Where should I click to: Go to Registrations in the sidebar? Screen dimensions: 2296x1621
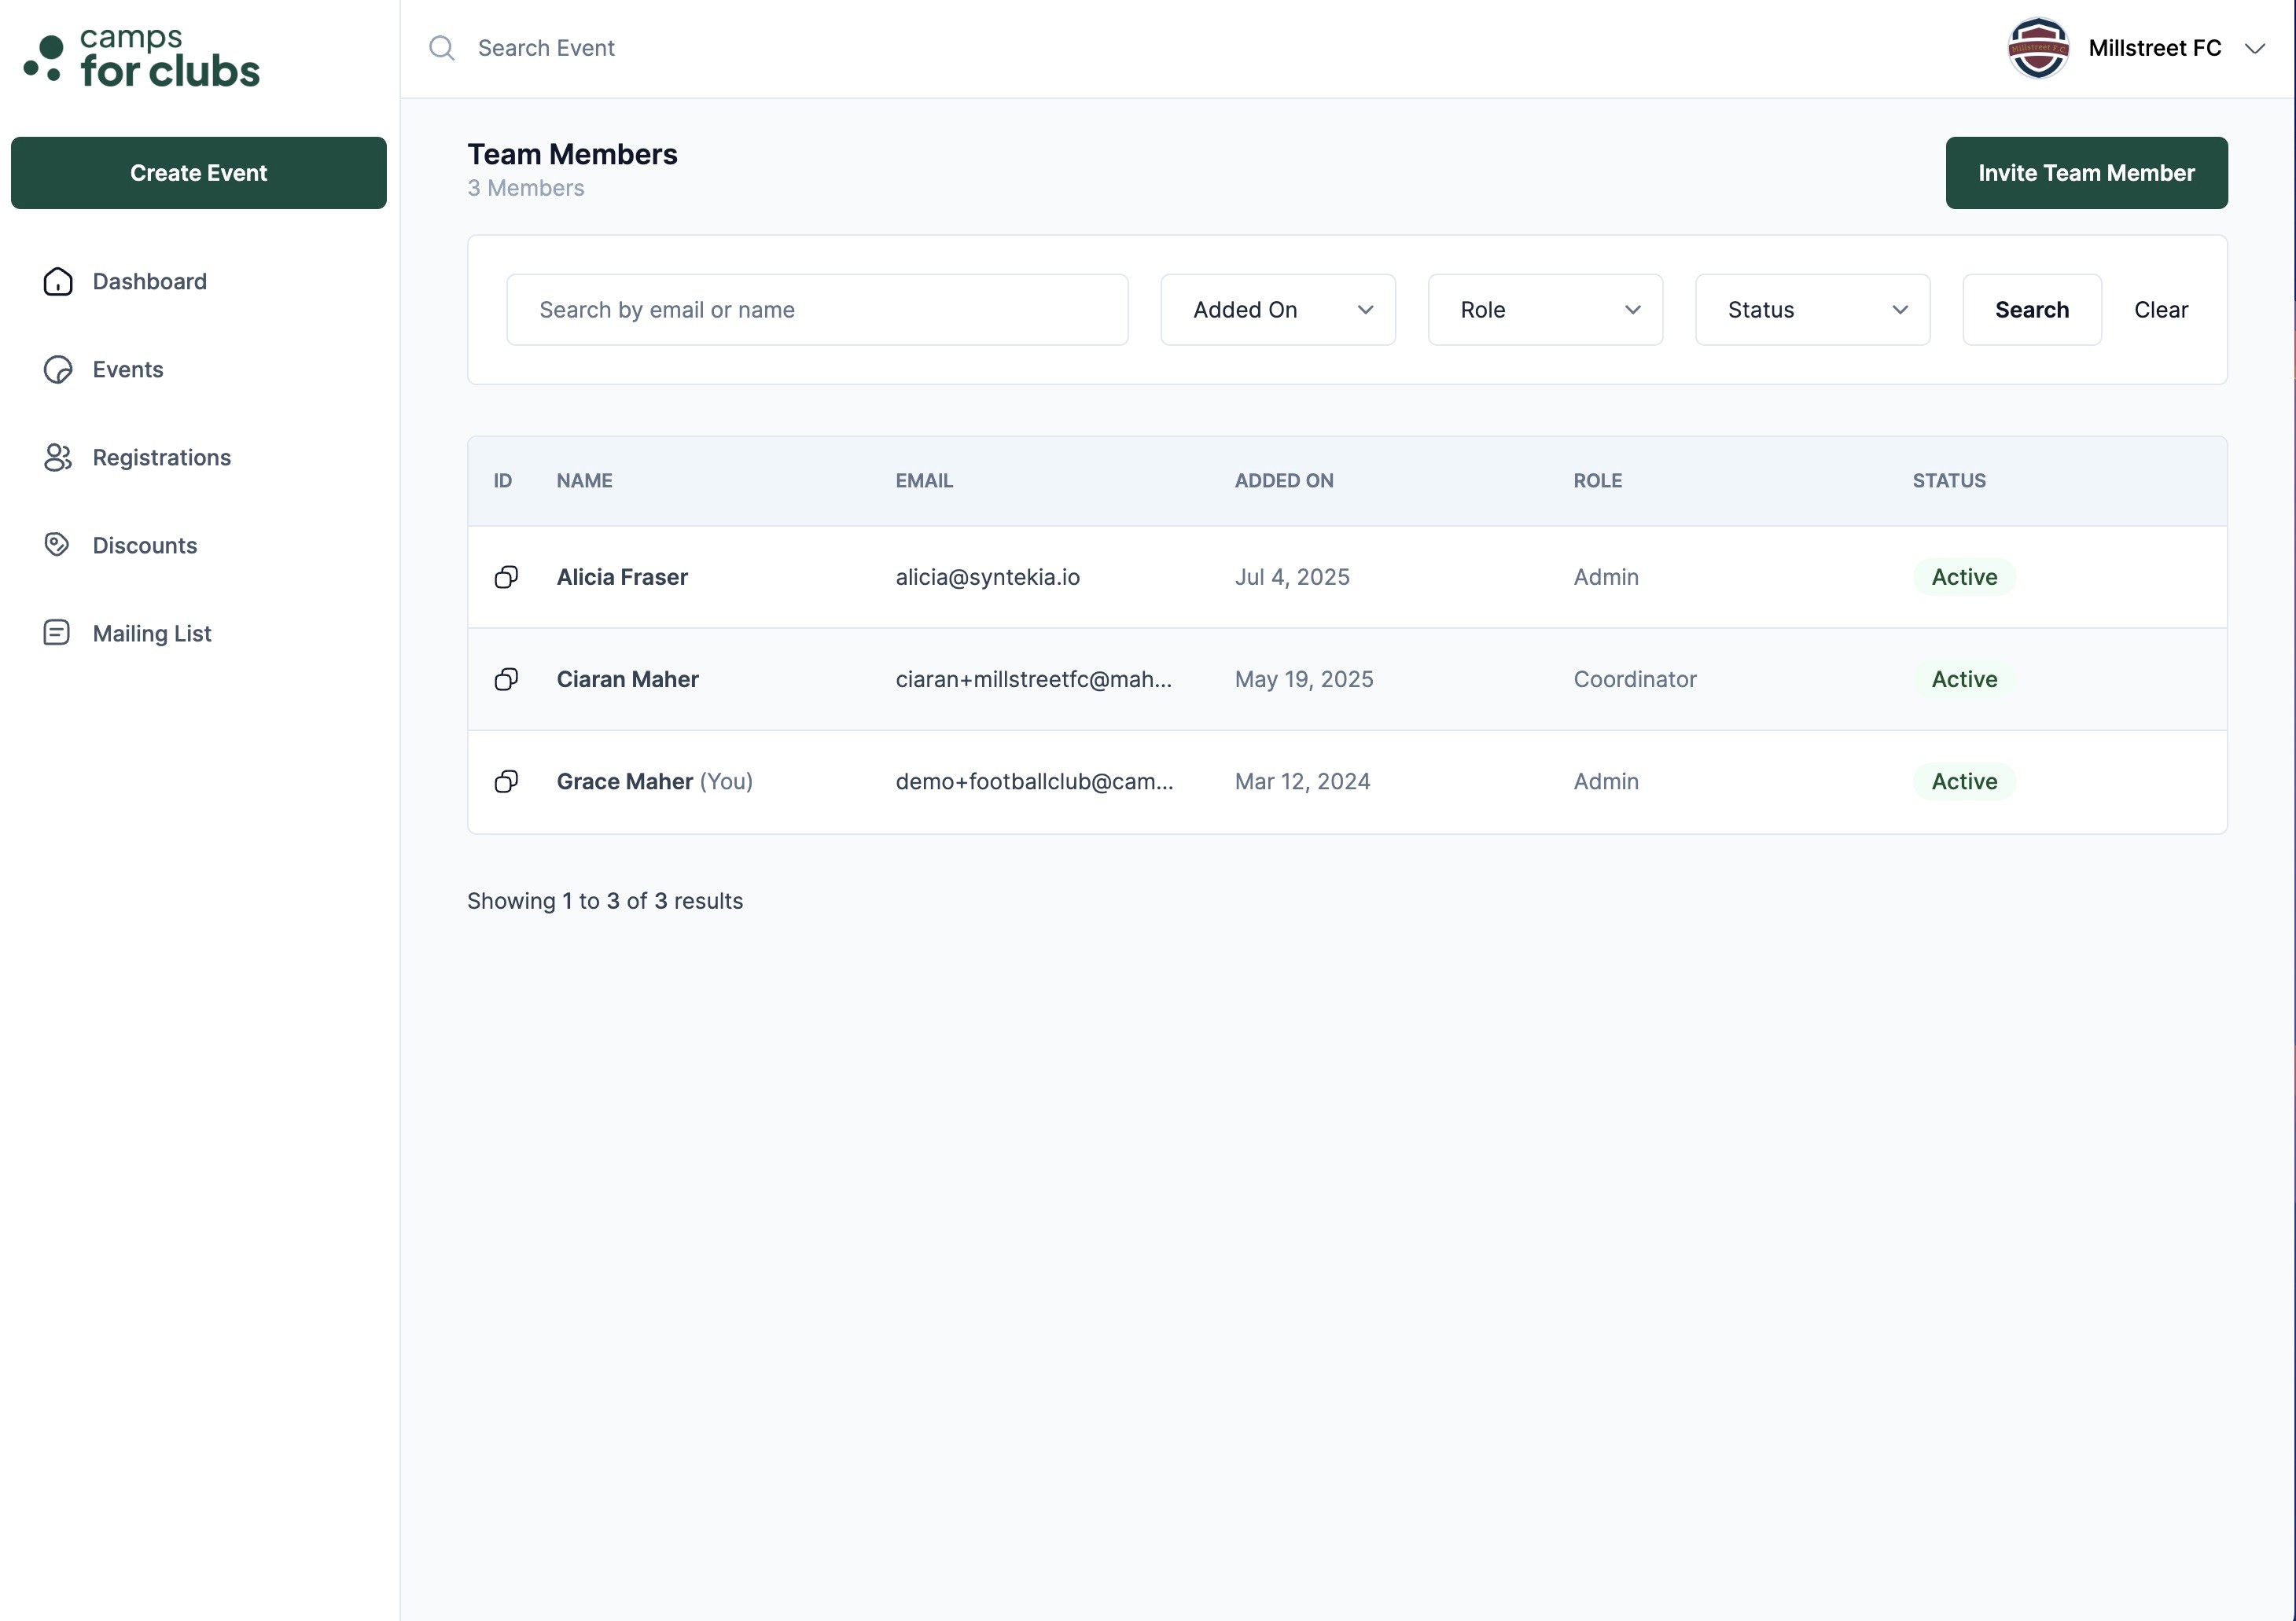point(161,458)
